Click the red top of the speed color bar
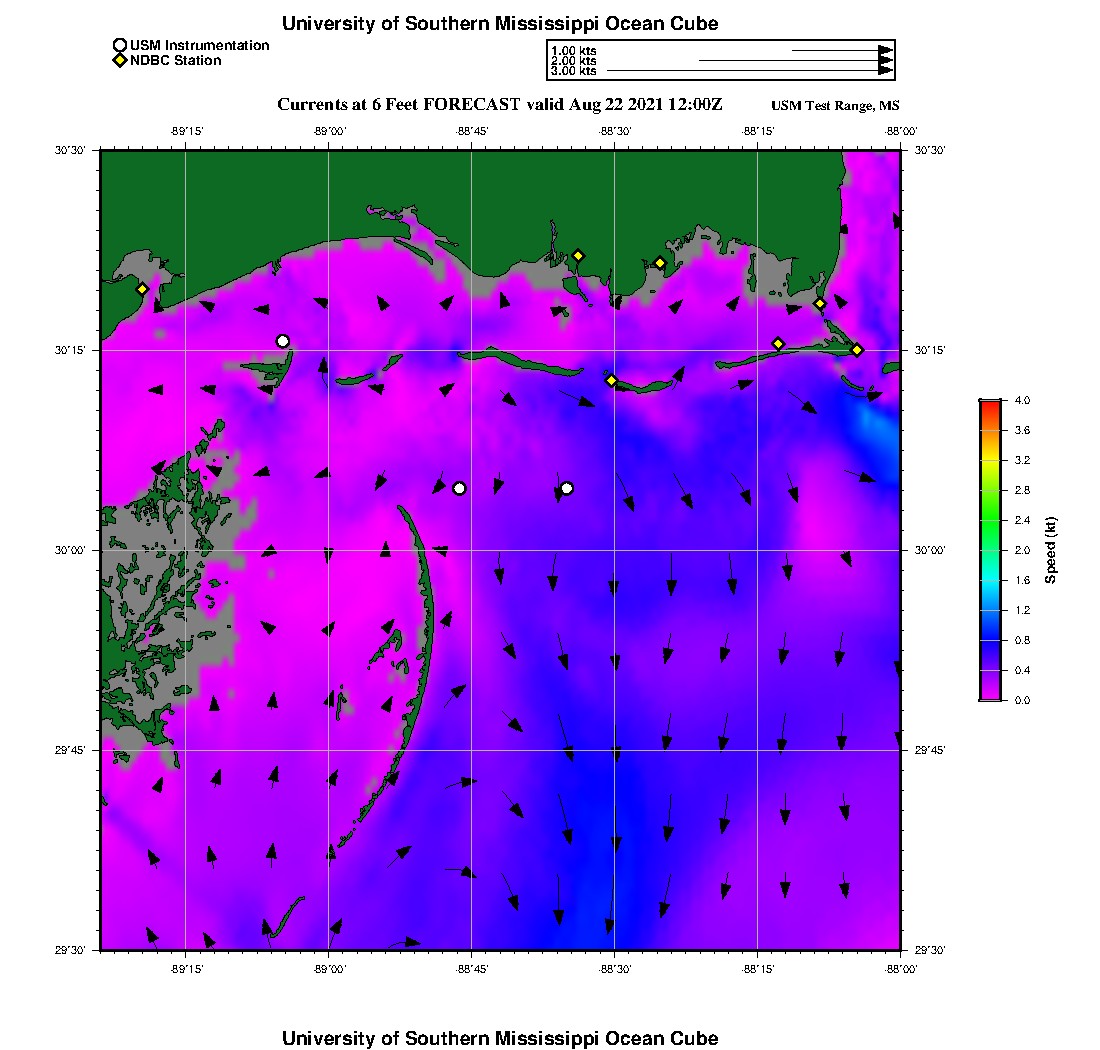This screenshot has height=1050, width=1100. tap(990, 404)
